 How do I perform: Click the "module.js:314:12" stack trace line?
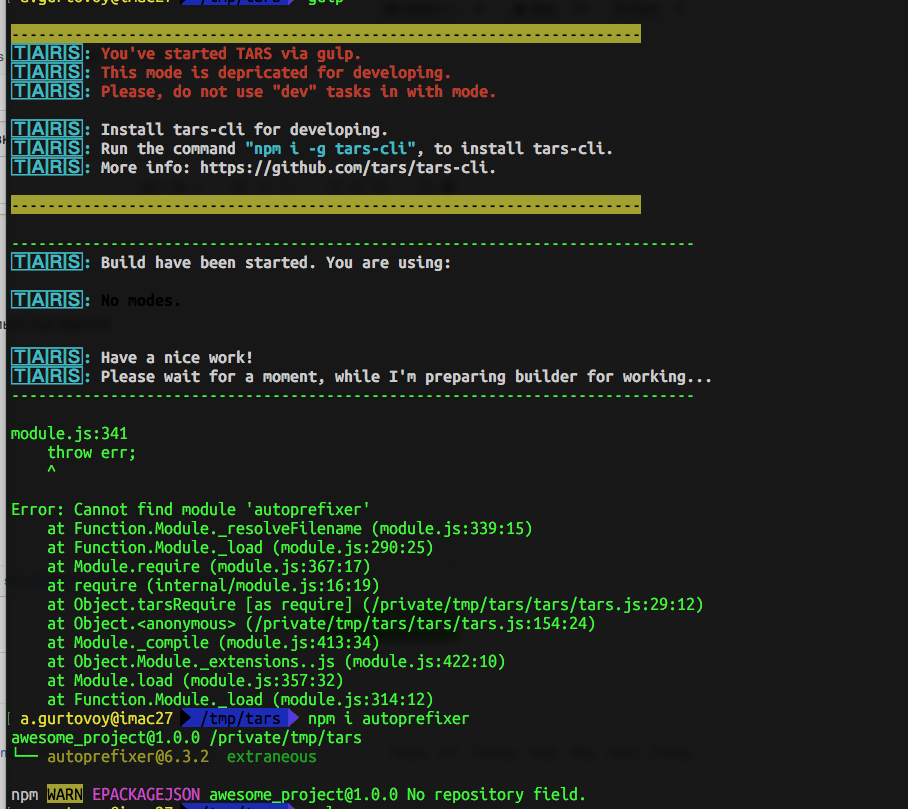[240, 700]
